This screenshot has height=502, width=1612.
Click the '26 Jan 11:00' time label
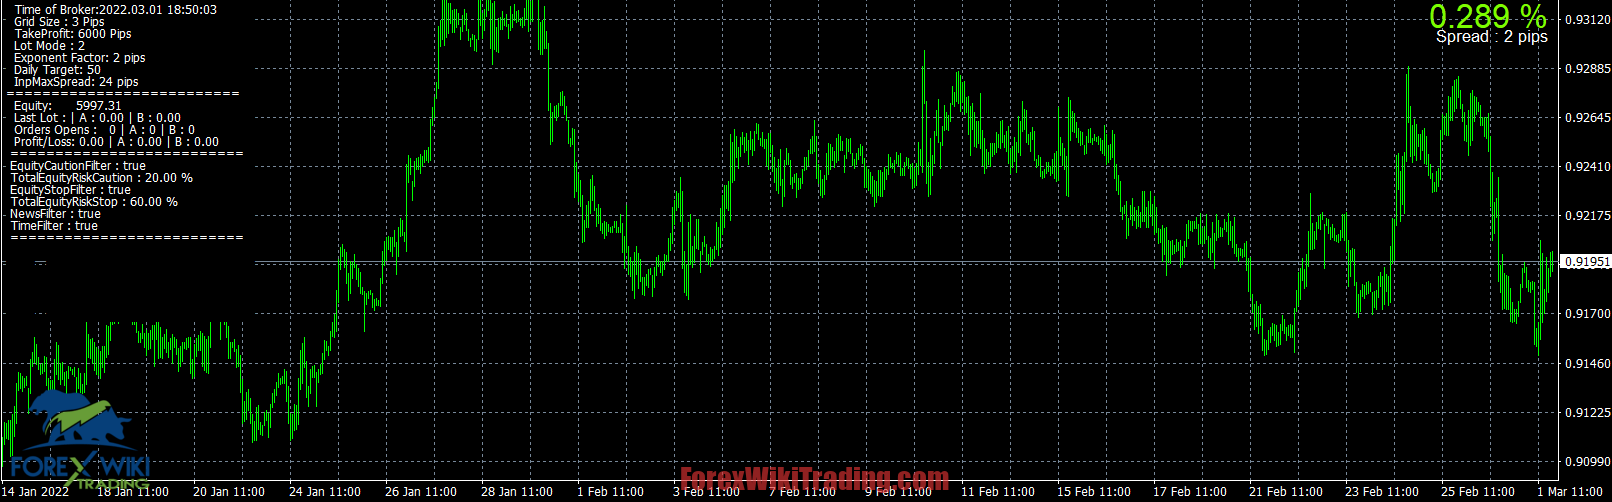421,492
